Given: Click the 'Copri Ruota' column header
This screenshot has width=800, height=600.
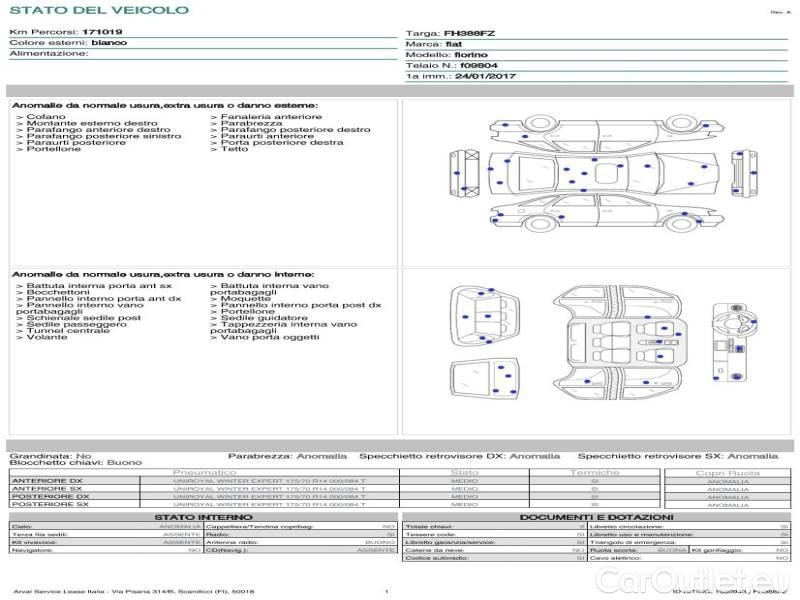Looking at the screenshot, I should point(728,473).
